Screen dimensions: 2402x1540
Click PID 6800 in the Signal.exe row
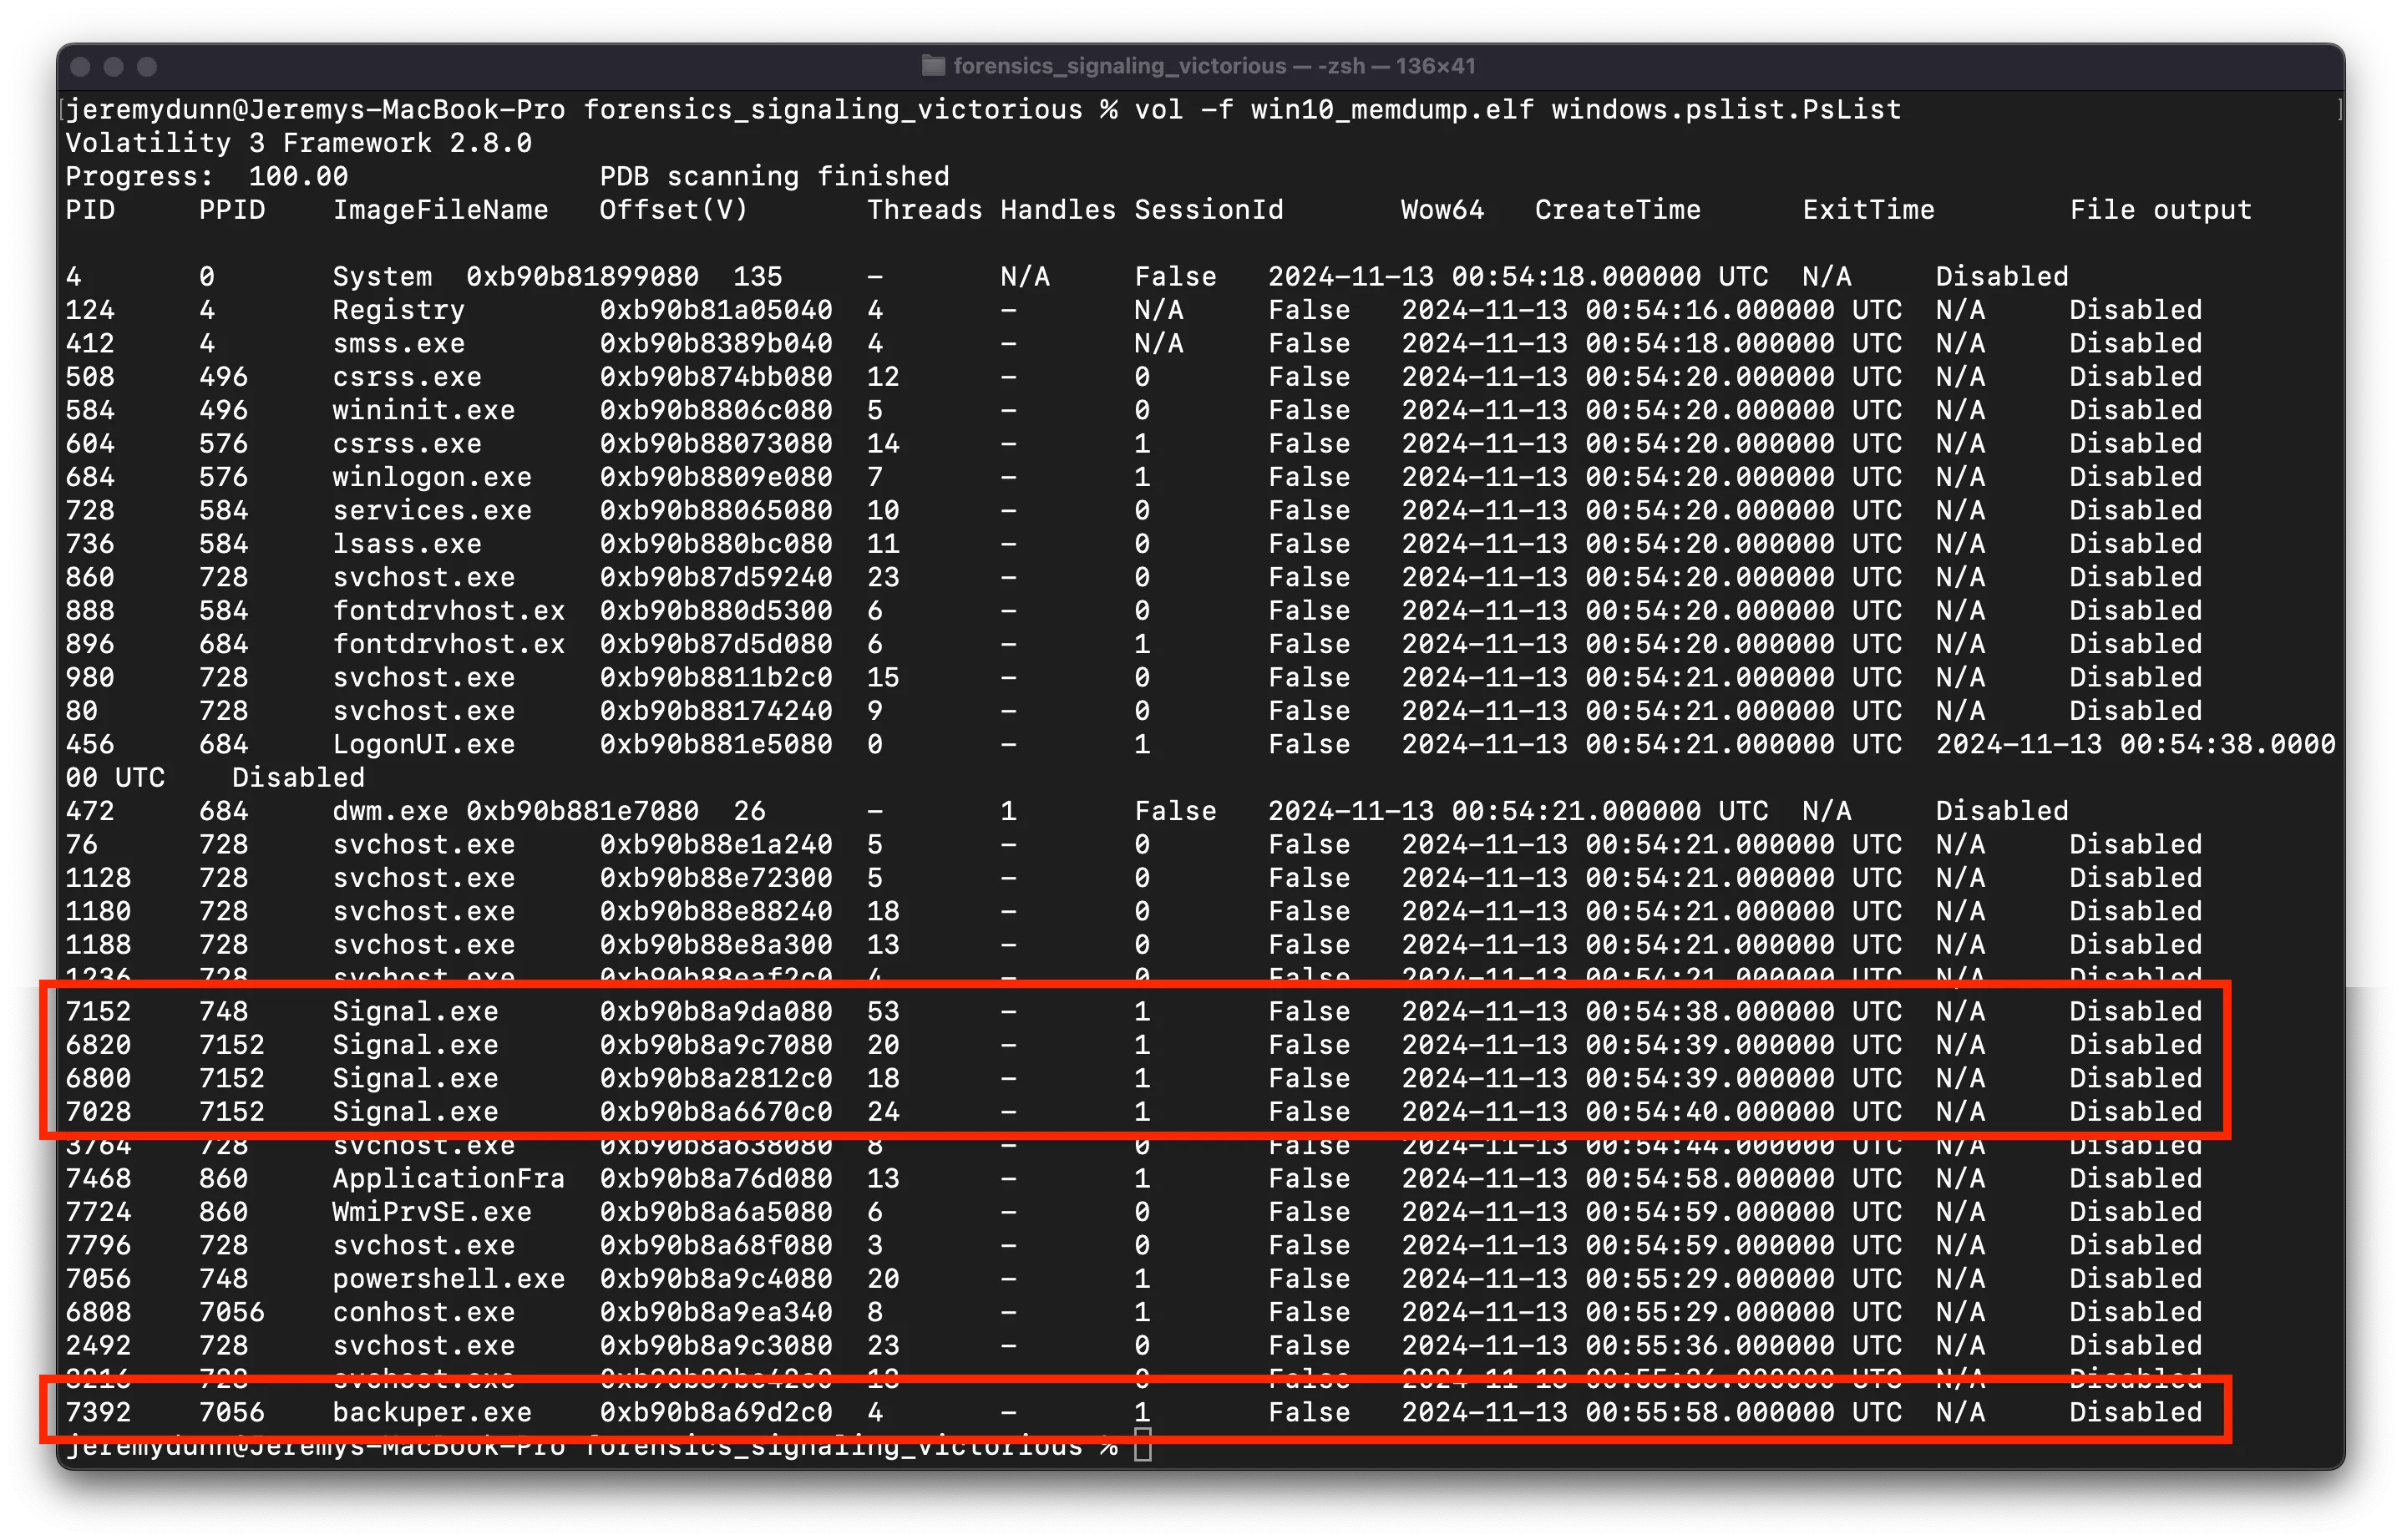click(x=98, y=1079)
